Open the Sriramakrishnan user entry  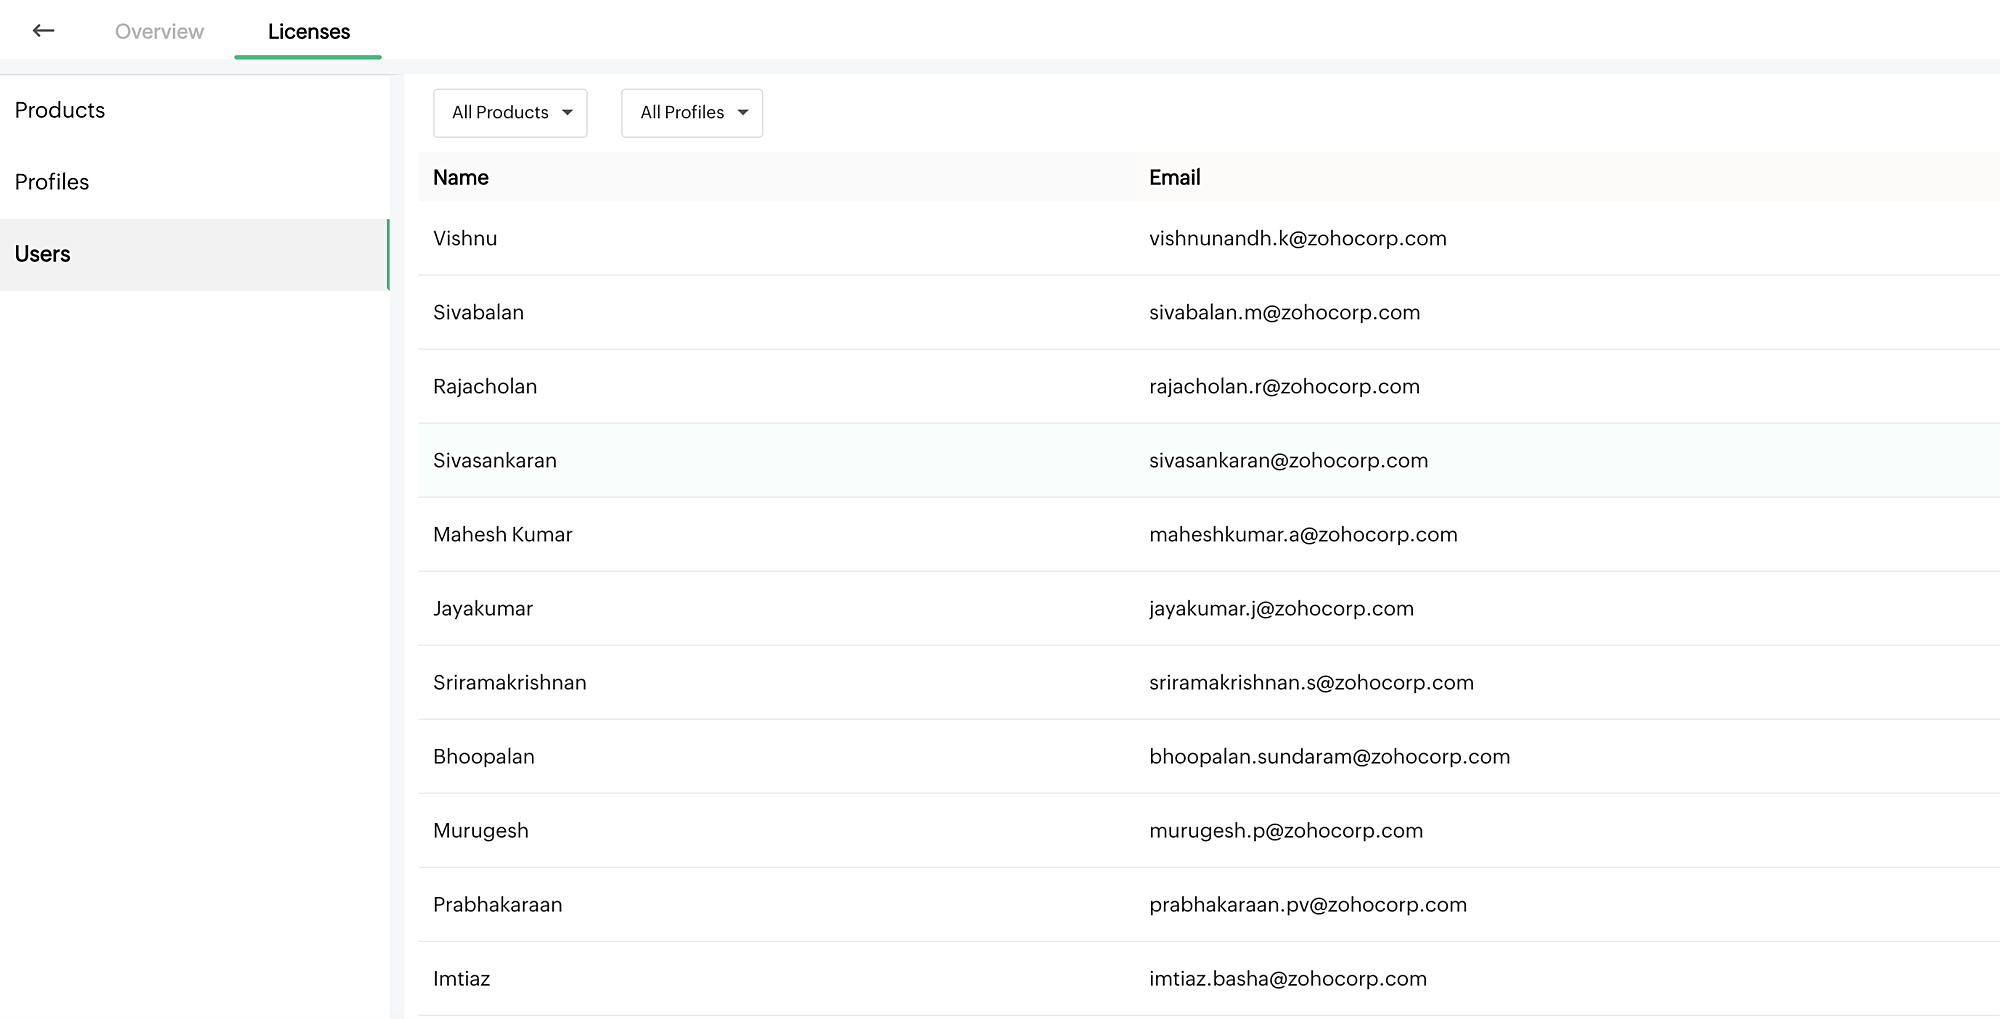pos(510,683)
